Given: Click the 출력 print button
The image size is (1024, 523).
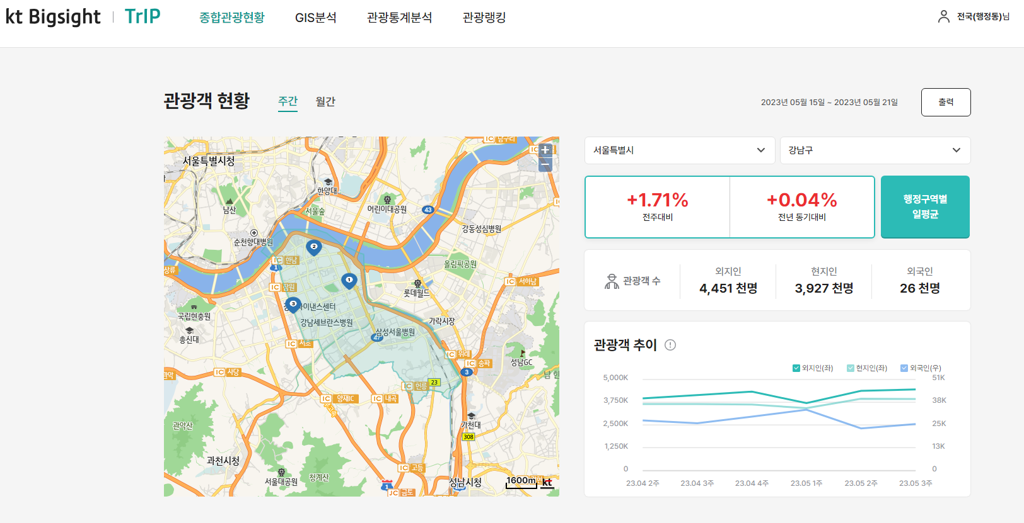Looking at the screenshot, I should pyautogui.click(x=945, y=102).
